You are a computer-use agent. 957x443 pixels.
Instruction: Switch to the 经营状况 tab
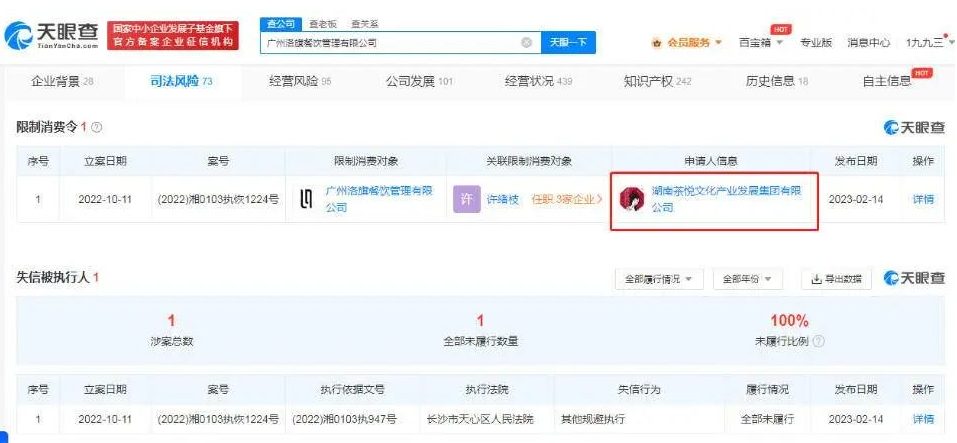pos(538,81)
